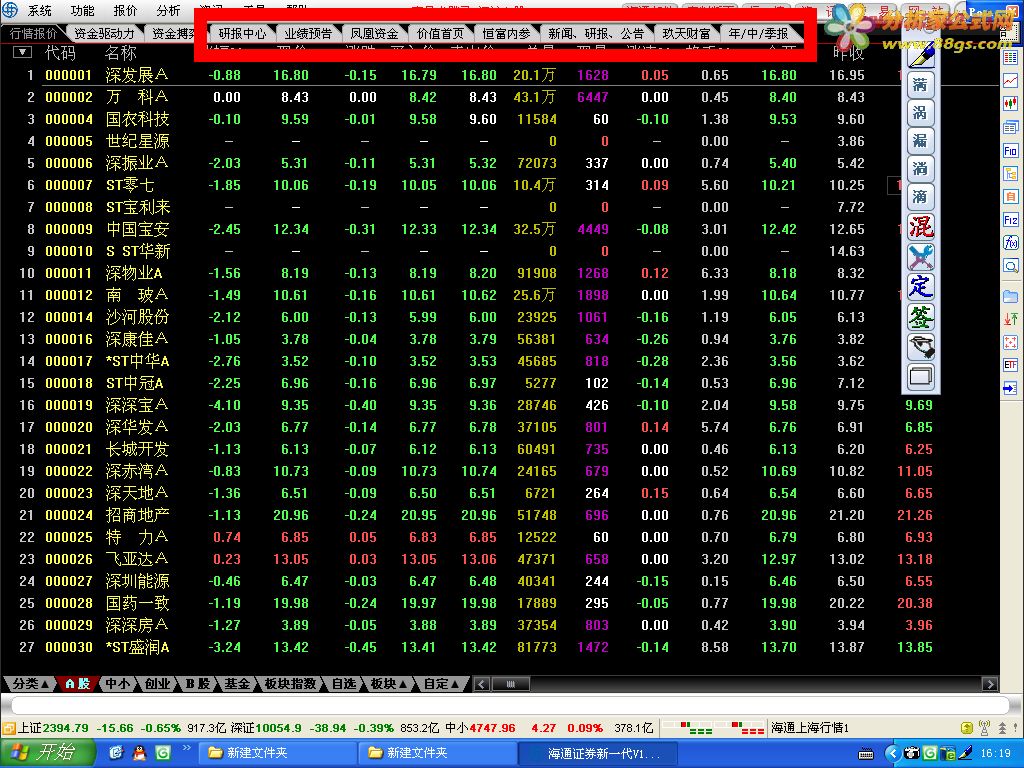Click the horizontal scrollbar right arrow
The width and height of the screenshot is (1024, 768).
click(x=990, y=684)
